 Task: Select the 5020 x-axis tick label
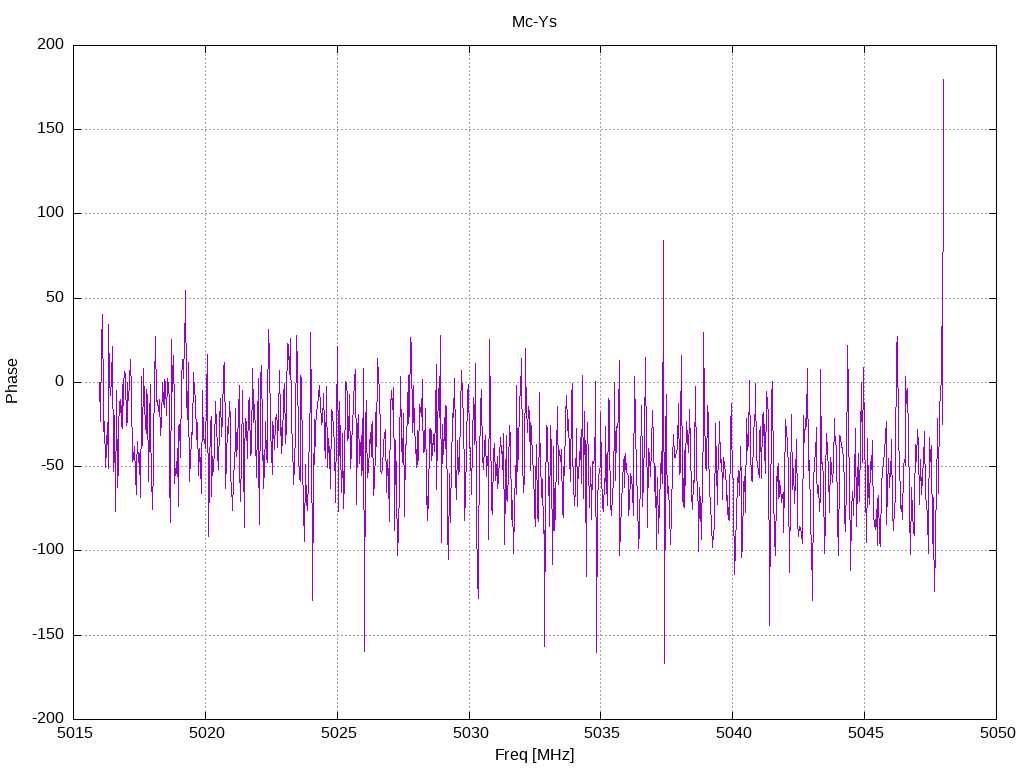pyautogui.click(x=206, y=733)
